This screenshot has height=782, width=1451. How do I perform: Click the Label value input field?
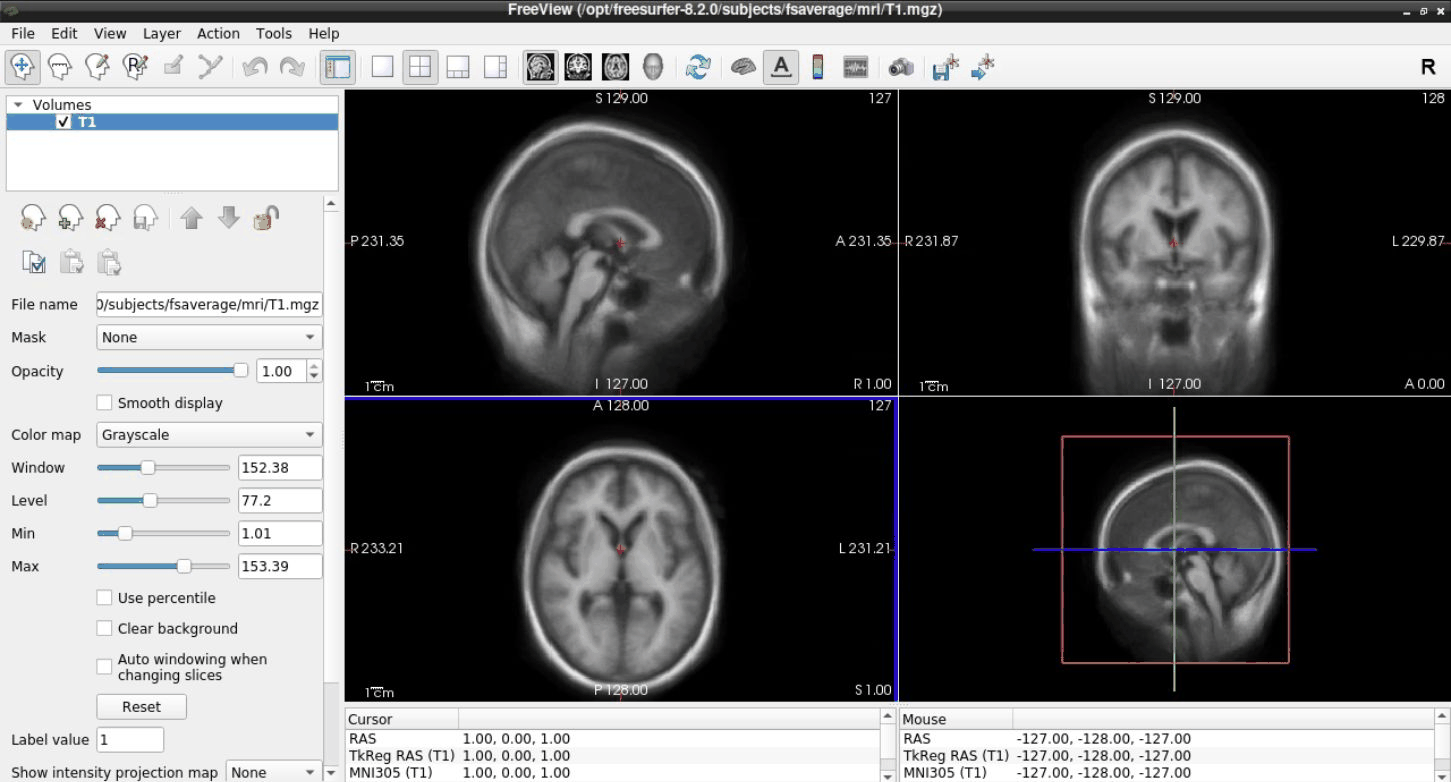click(130, 740)
